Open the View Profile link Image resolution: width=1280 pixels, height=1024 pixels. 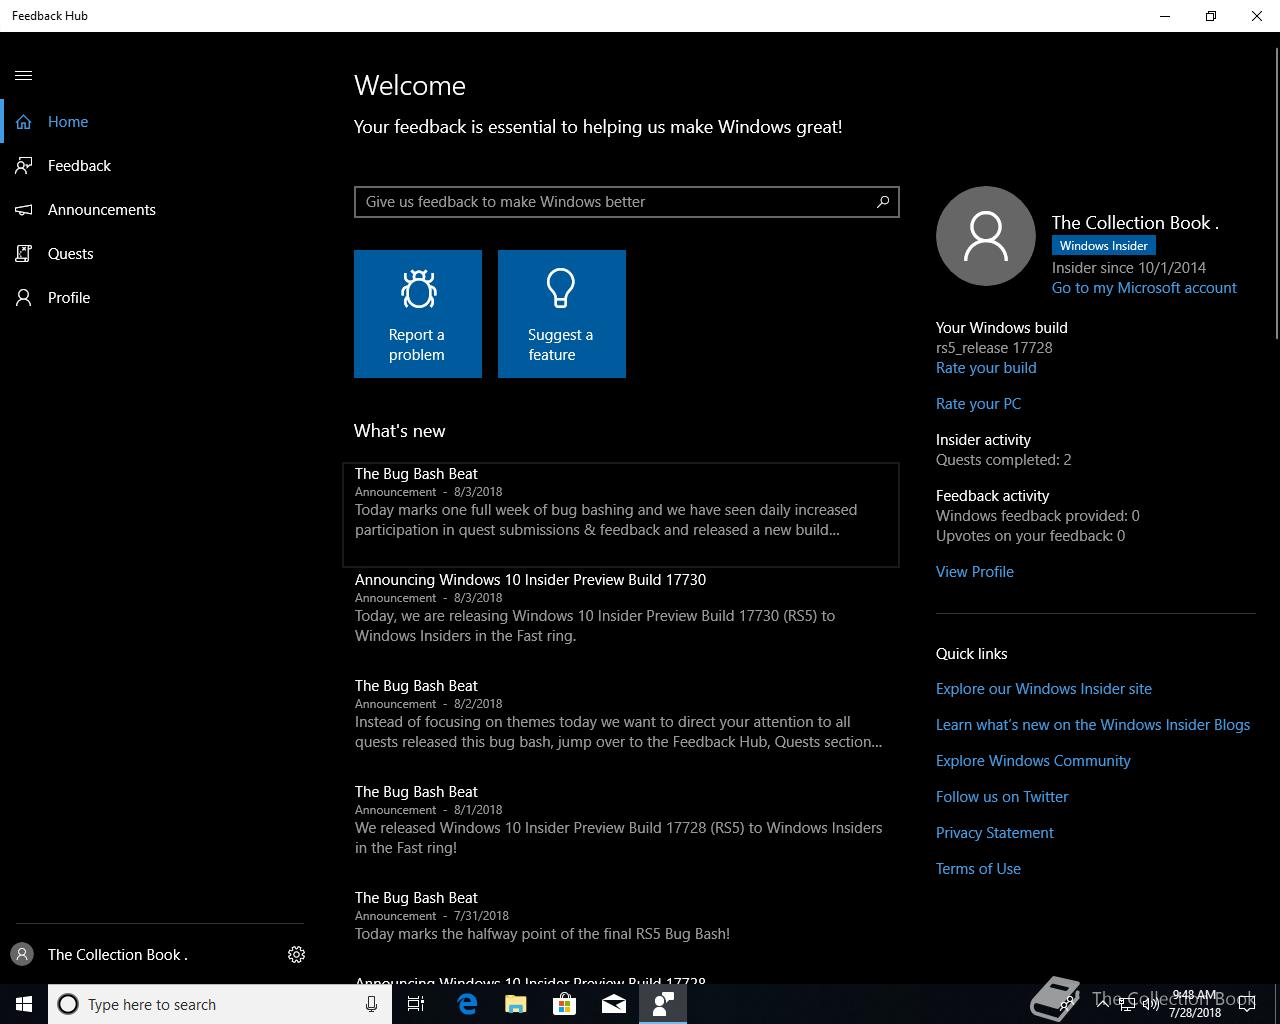[x=975, y=572]
